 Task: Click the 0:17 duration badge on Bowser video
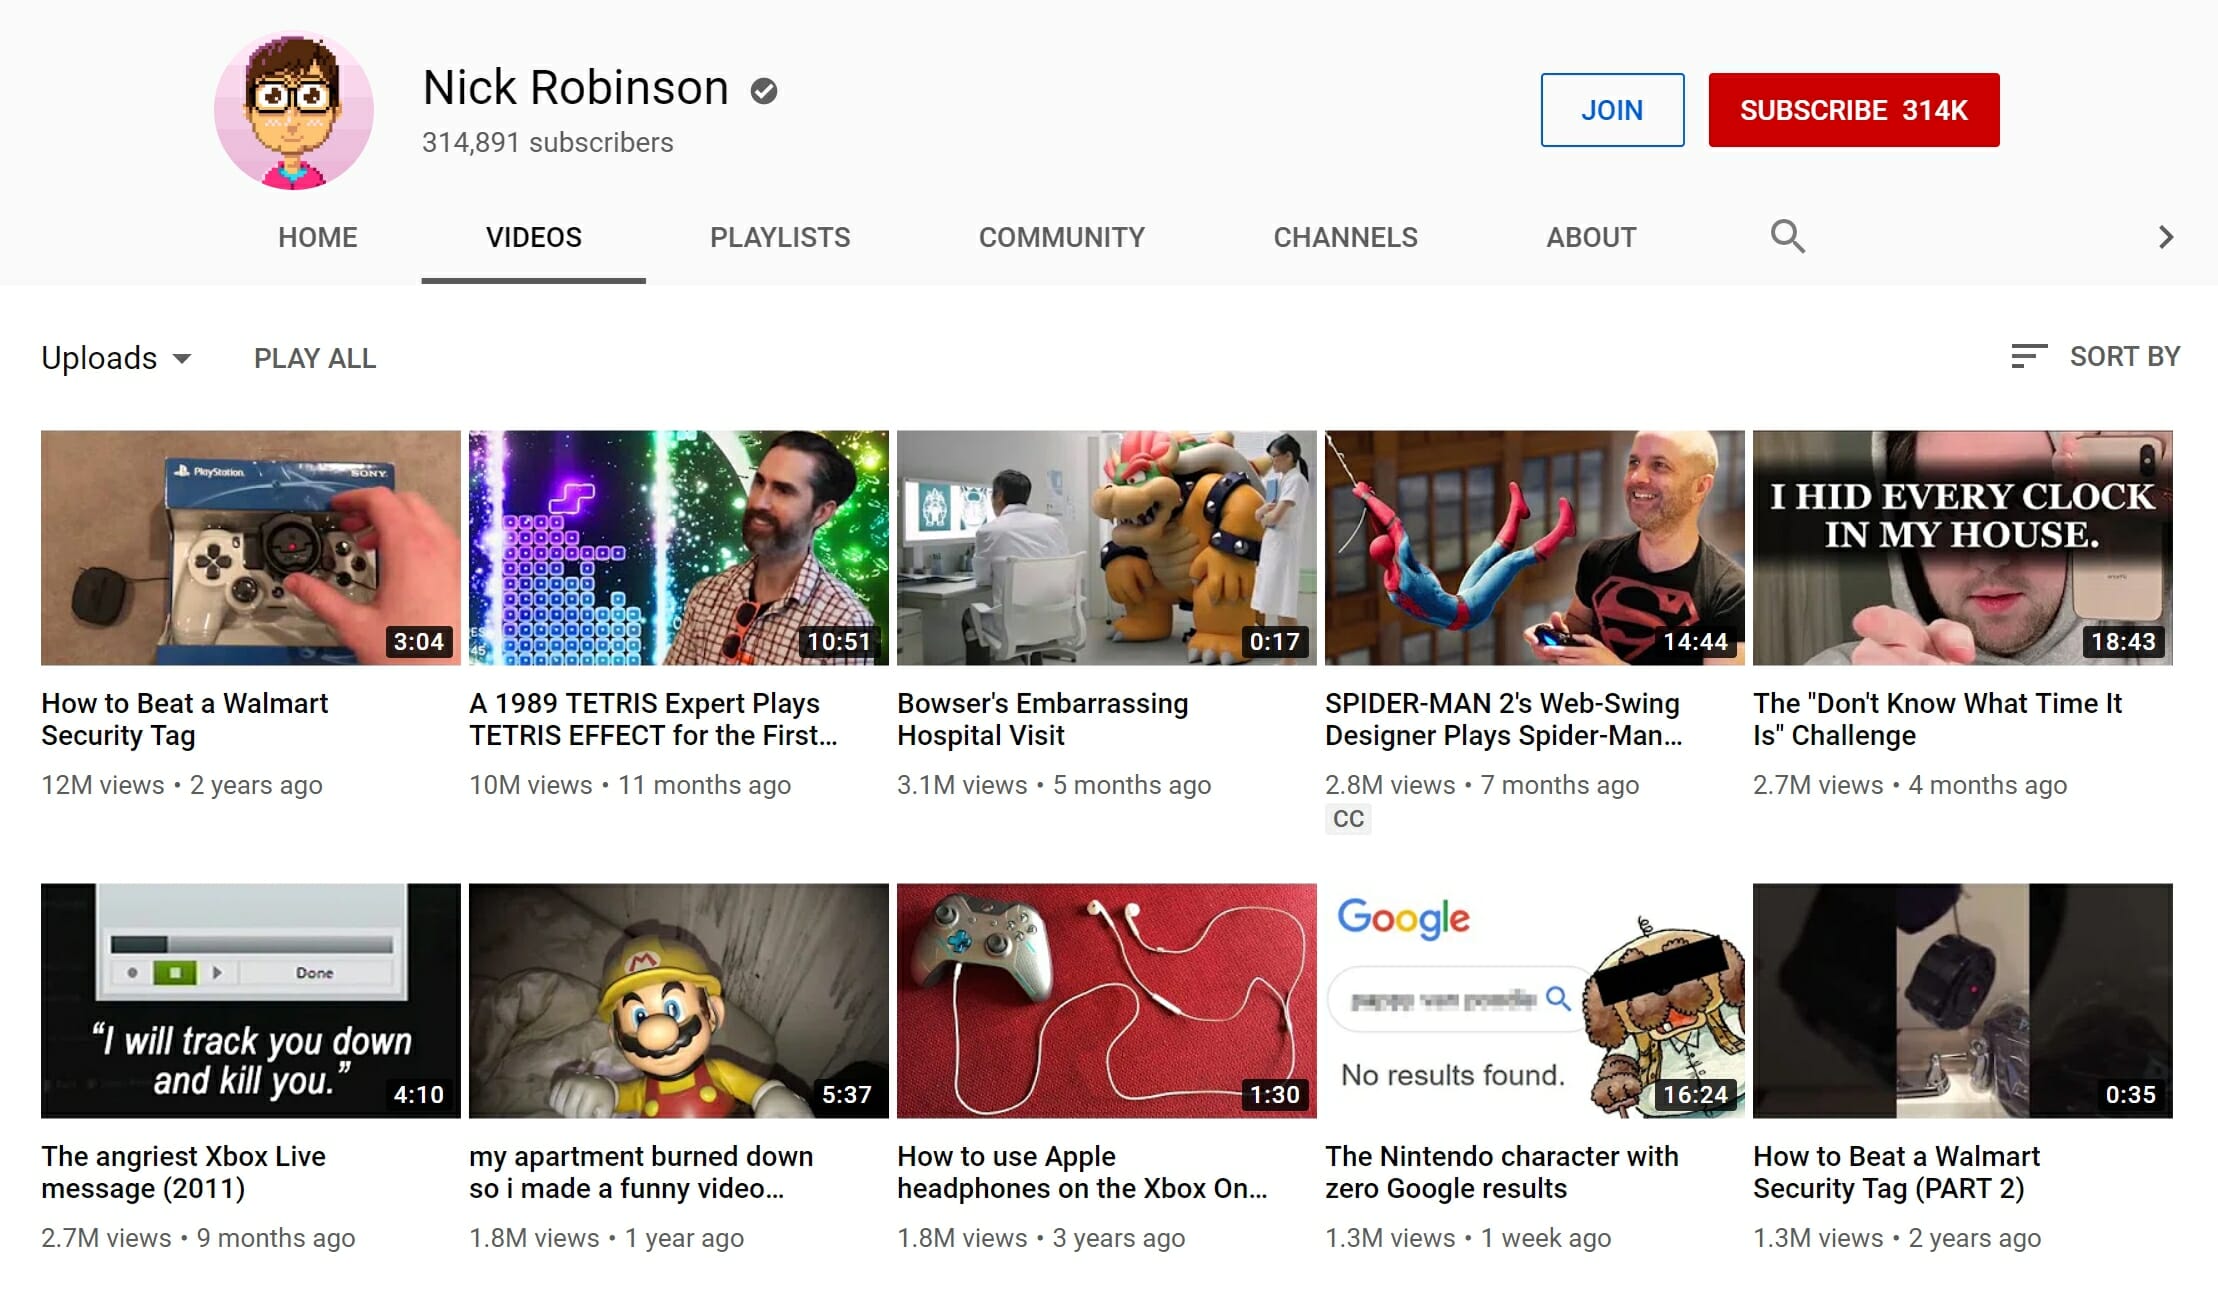coord(1274,642)
